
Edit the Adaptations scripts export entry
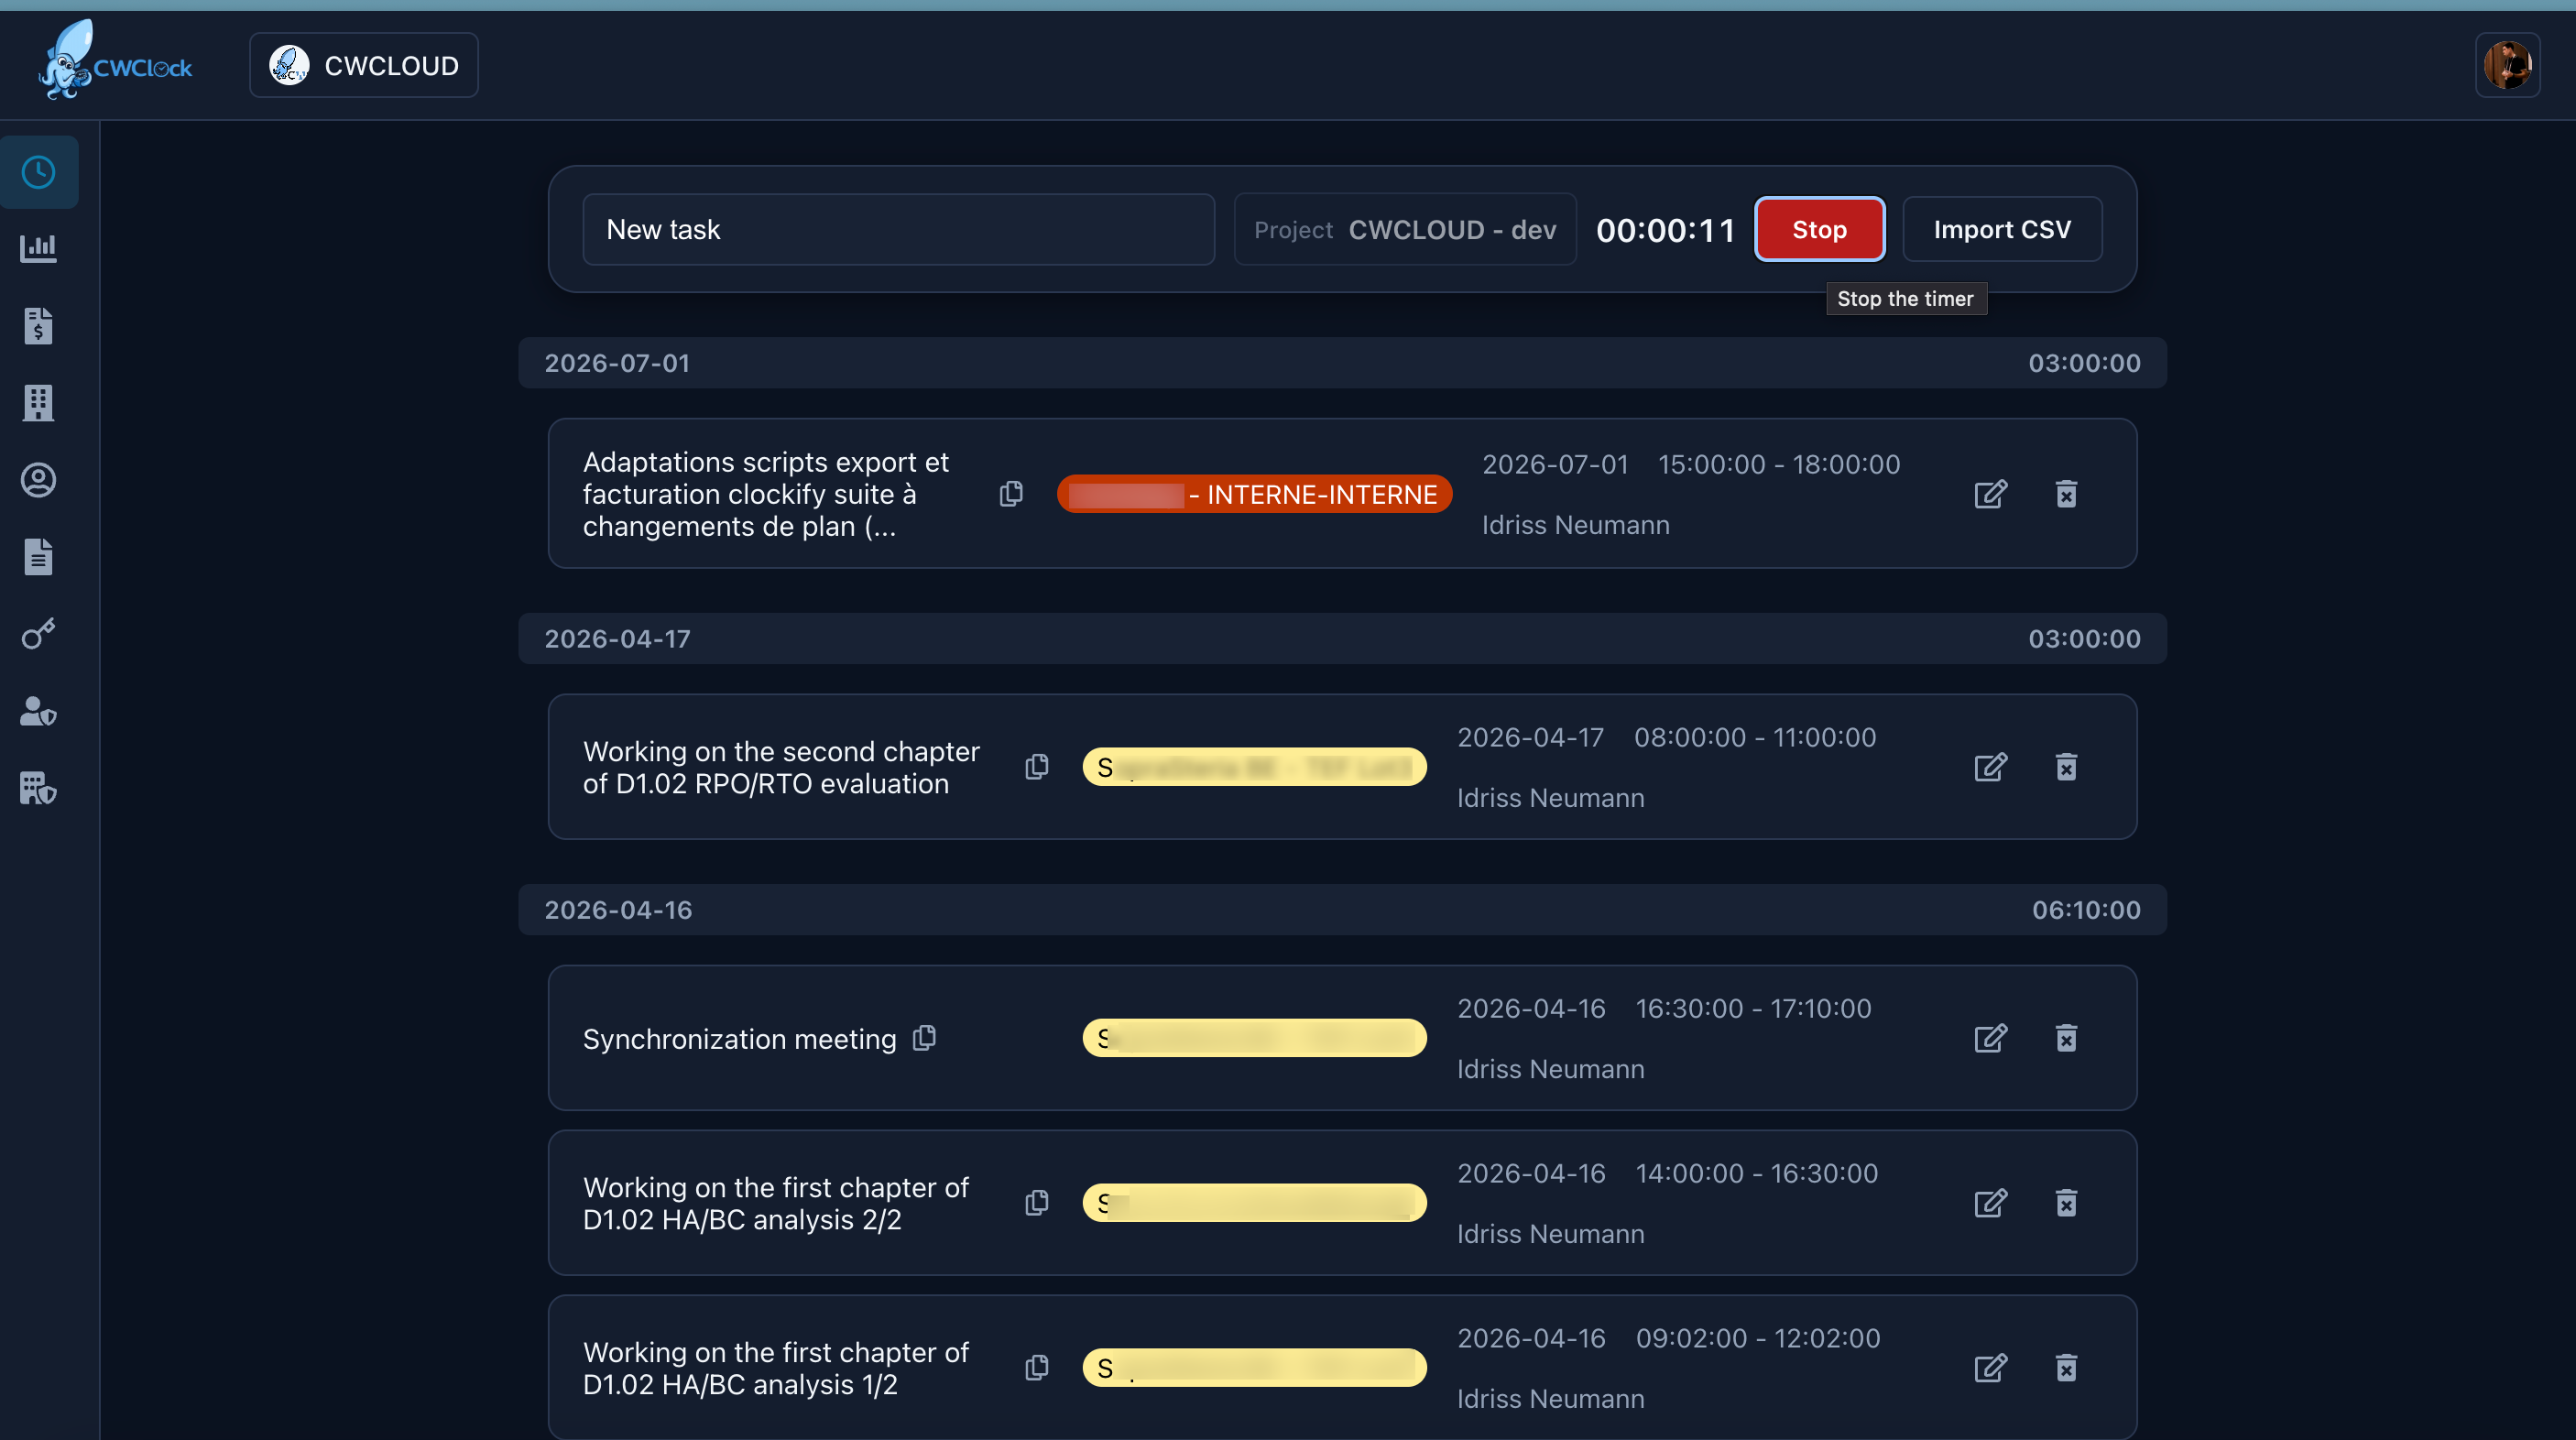tap(1991, 494)
